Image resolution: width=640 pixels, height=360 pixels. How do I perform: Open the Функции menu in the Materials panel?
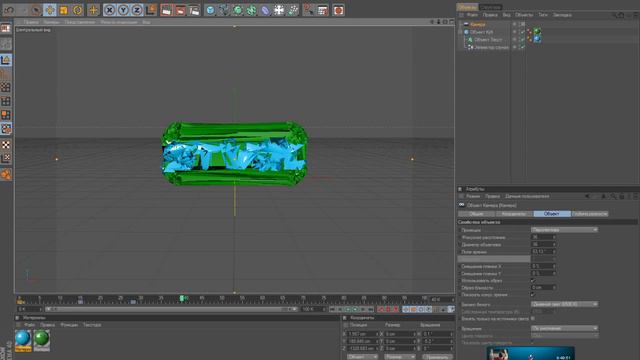coord(69,325)
